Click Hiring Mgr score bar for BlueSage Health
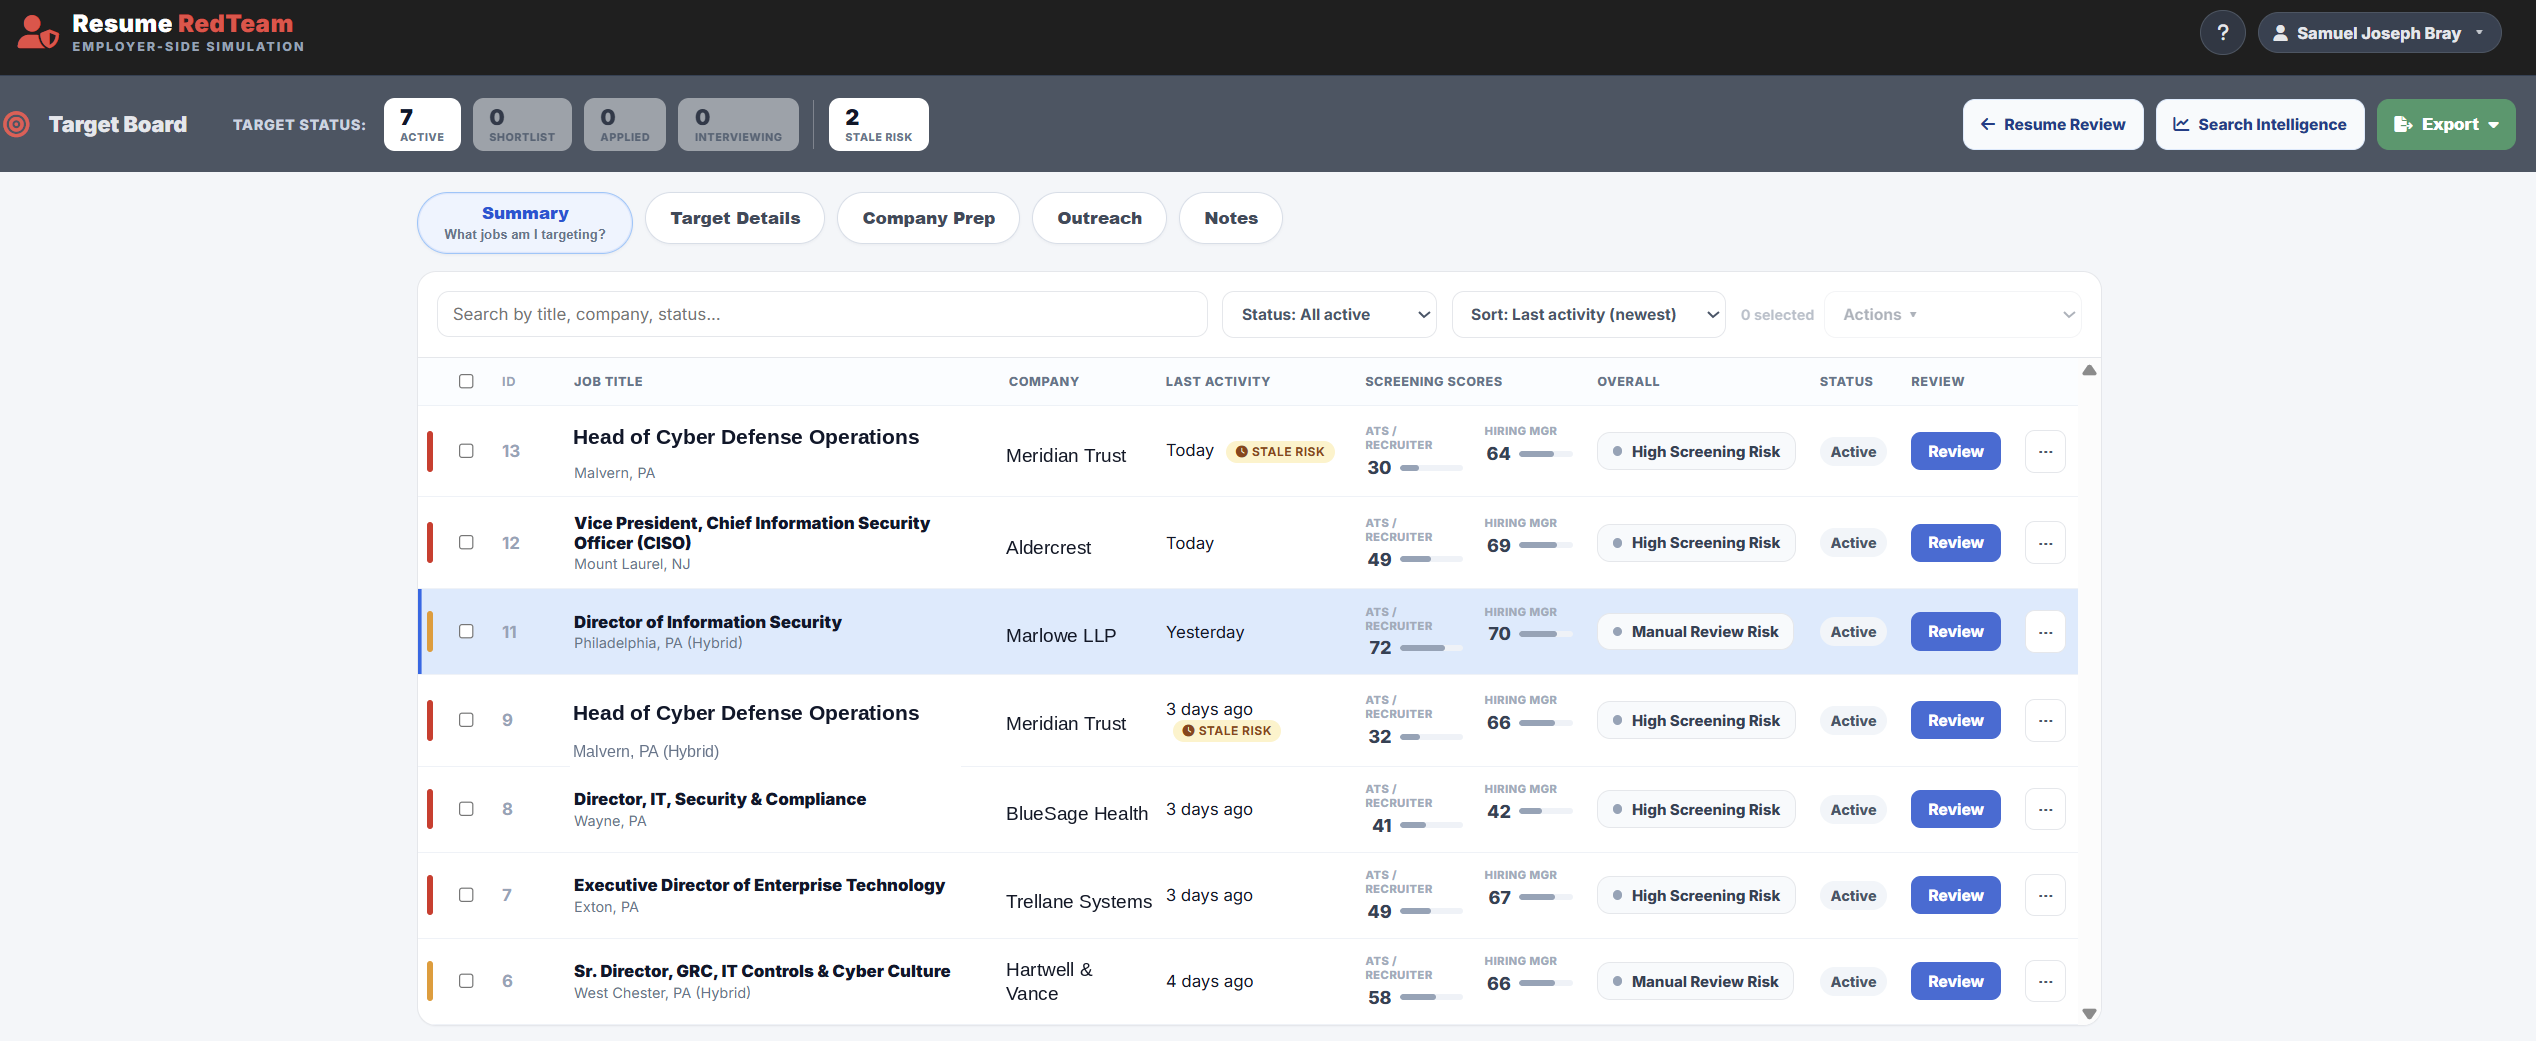The height and width of the screenshot is (1041, 2536). coord(1545,812)
